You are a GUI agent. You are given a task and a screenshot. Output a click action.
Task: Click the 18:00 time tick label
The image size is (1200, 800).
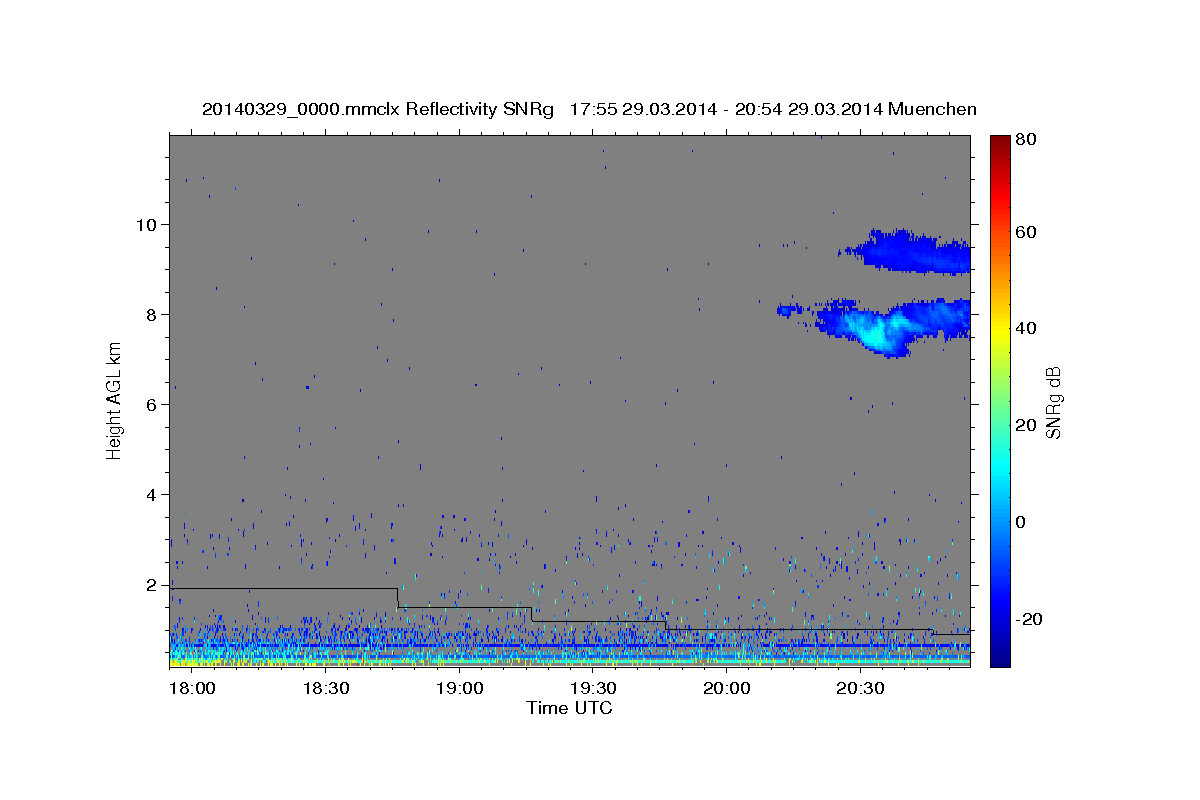[x=192, y=689]
